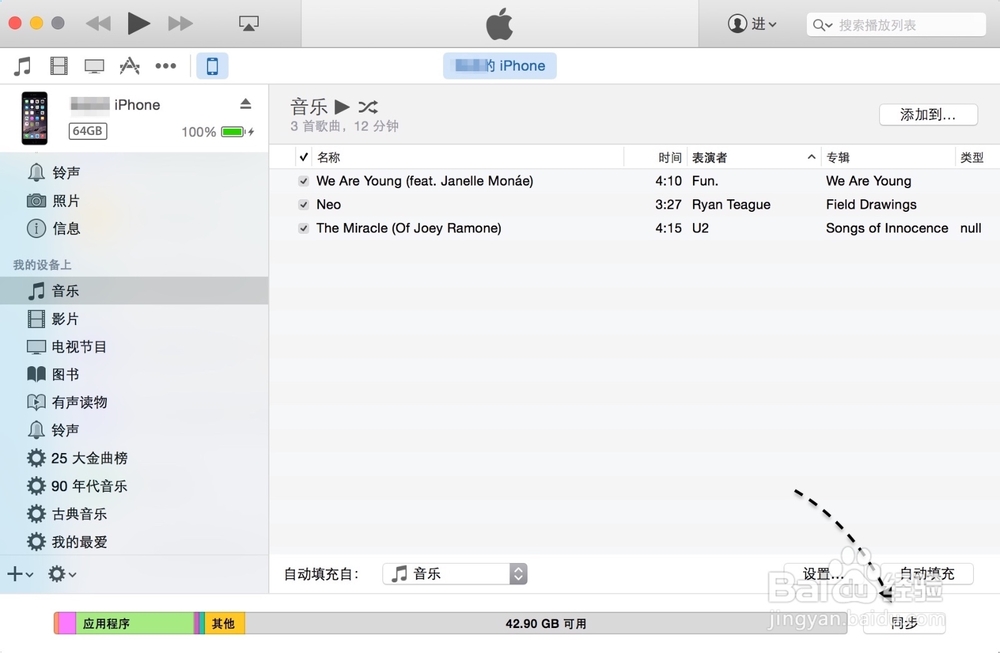Skip forward to next track

click(x=180, y=24)
